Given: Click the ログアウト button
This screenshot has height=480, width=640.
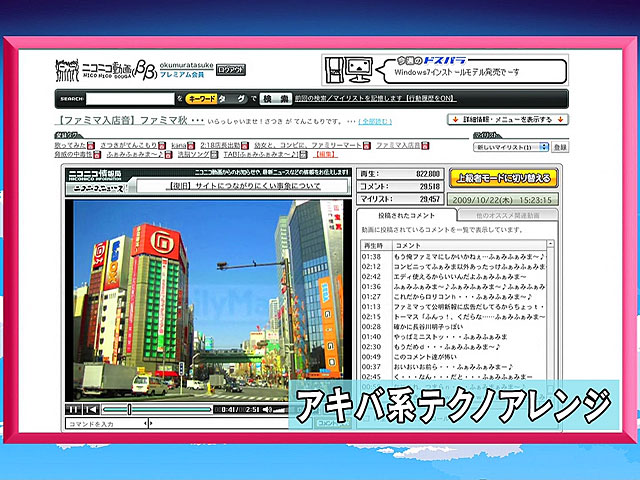Looking at the screenshot, I should (x=231, y=70).
